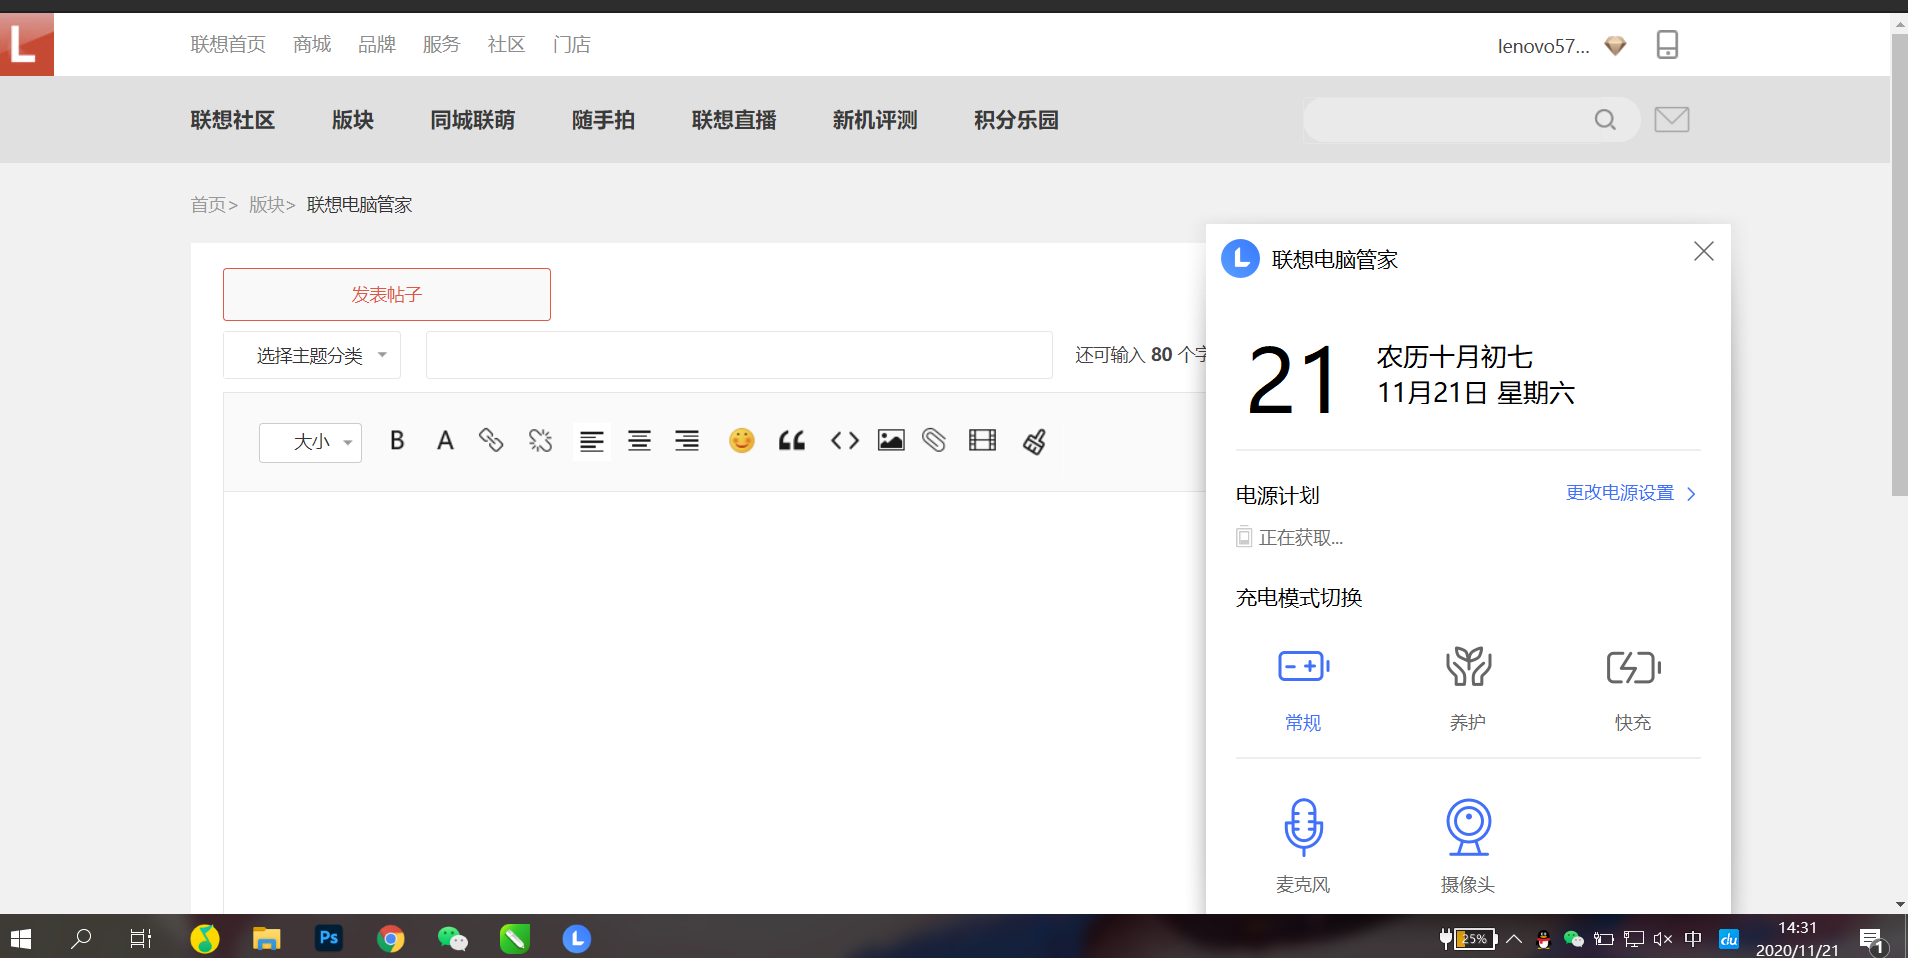This screenshot has width=1908, height=958.
Task: Click the diamond membership icon
Action: 1615,45
